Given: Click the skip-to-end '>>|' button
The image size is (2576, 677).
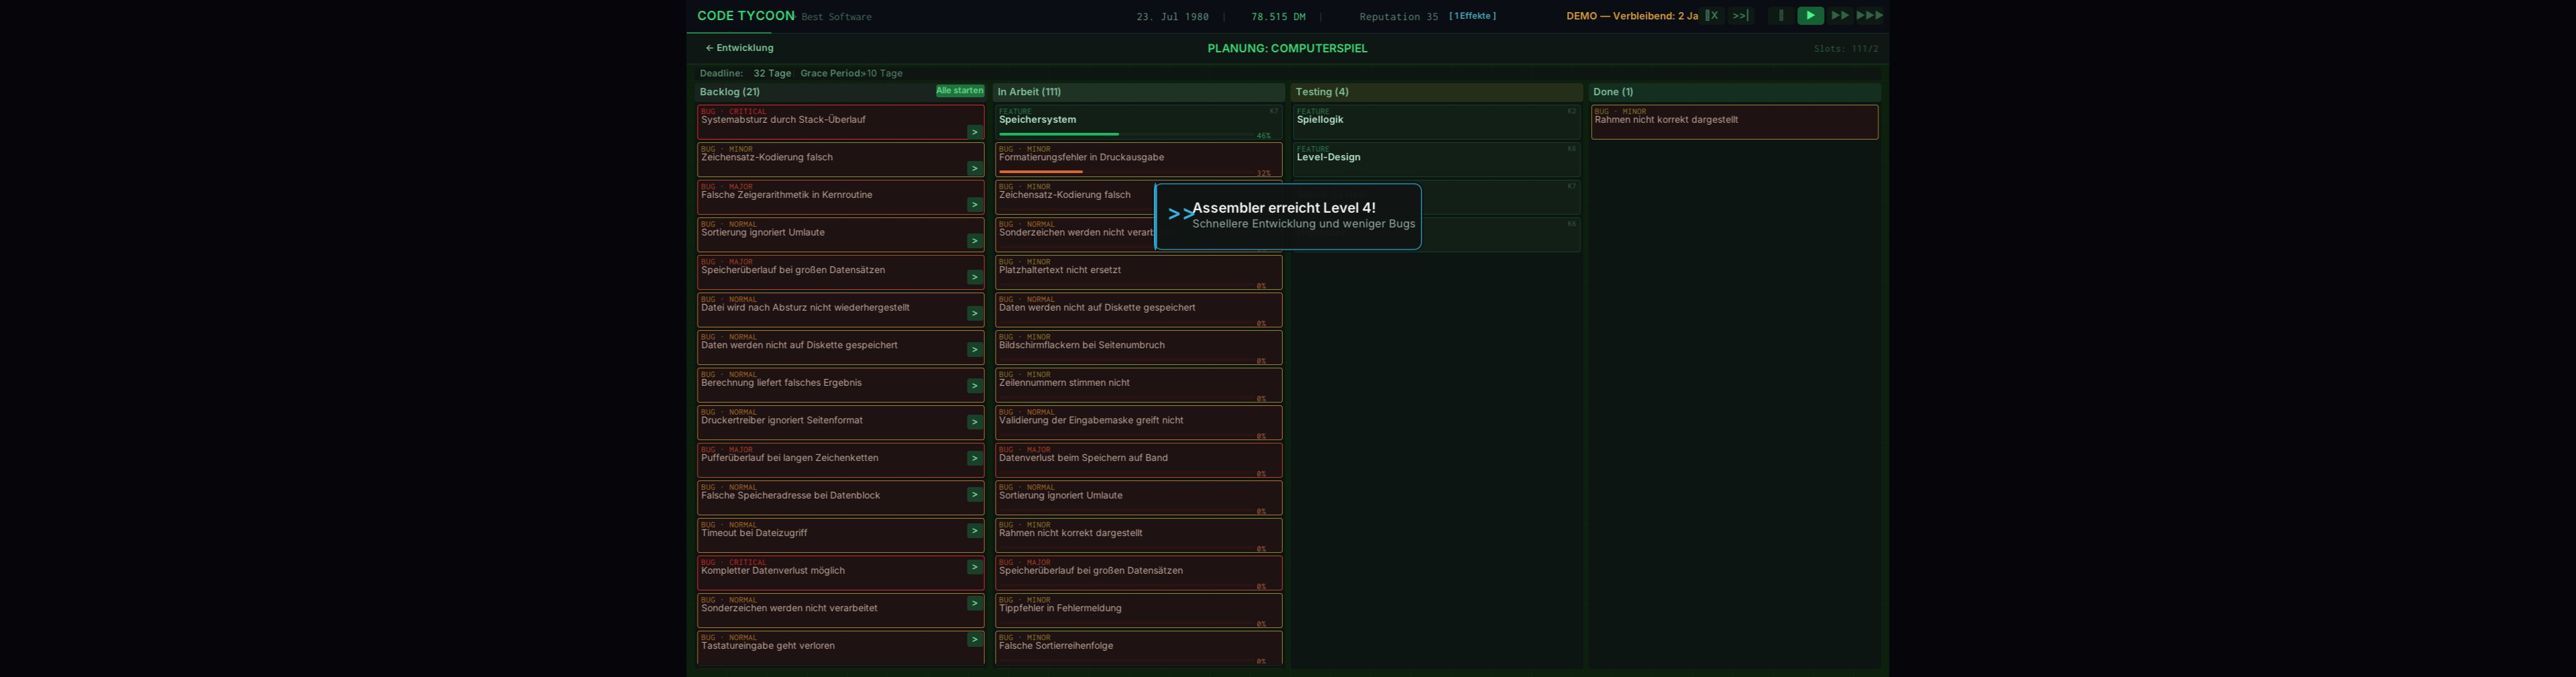Looking at the screenshot, I should click(1740, 16).
